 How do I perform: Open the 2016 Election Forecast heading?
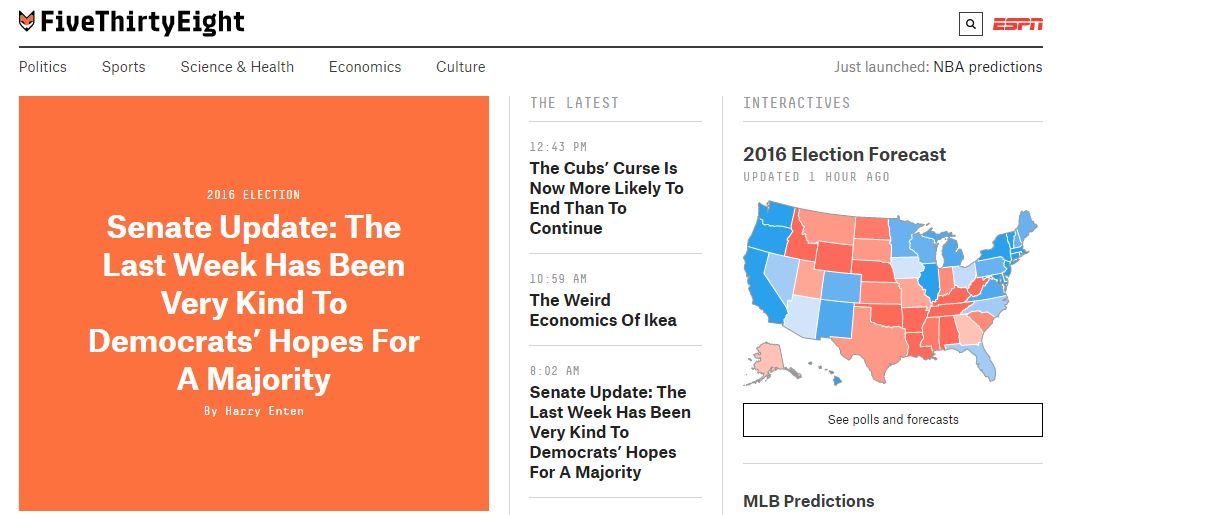coord(844,154)
